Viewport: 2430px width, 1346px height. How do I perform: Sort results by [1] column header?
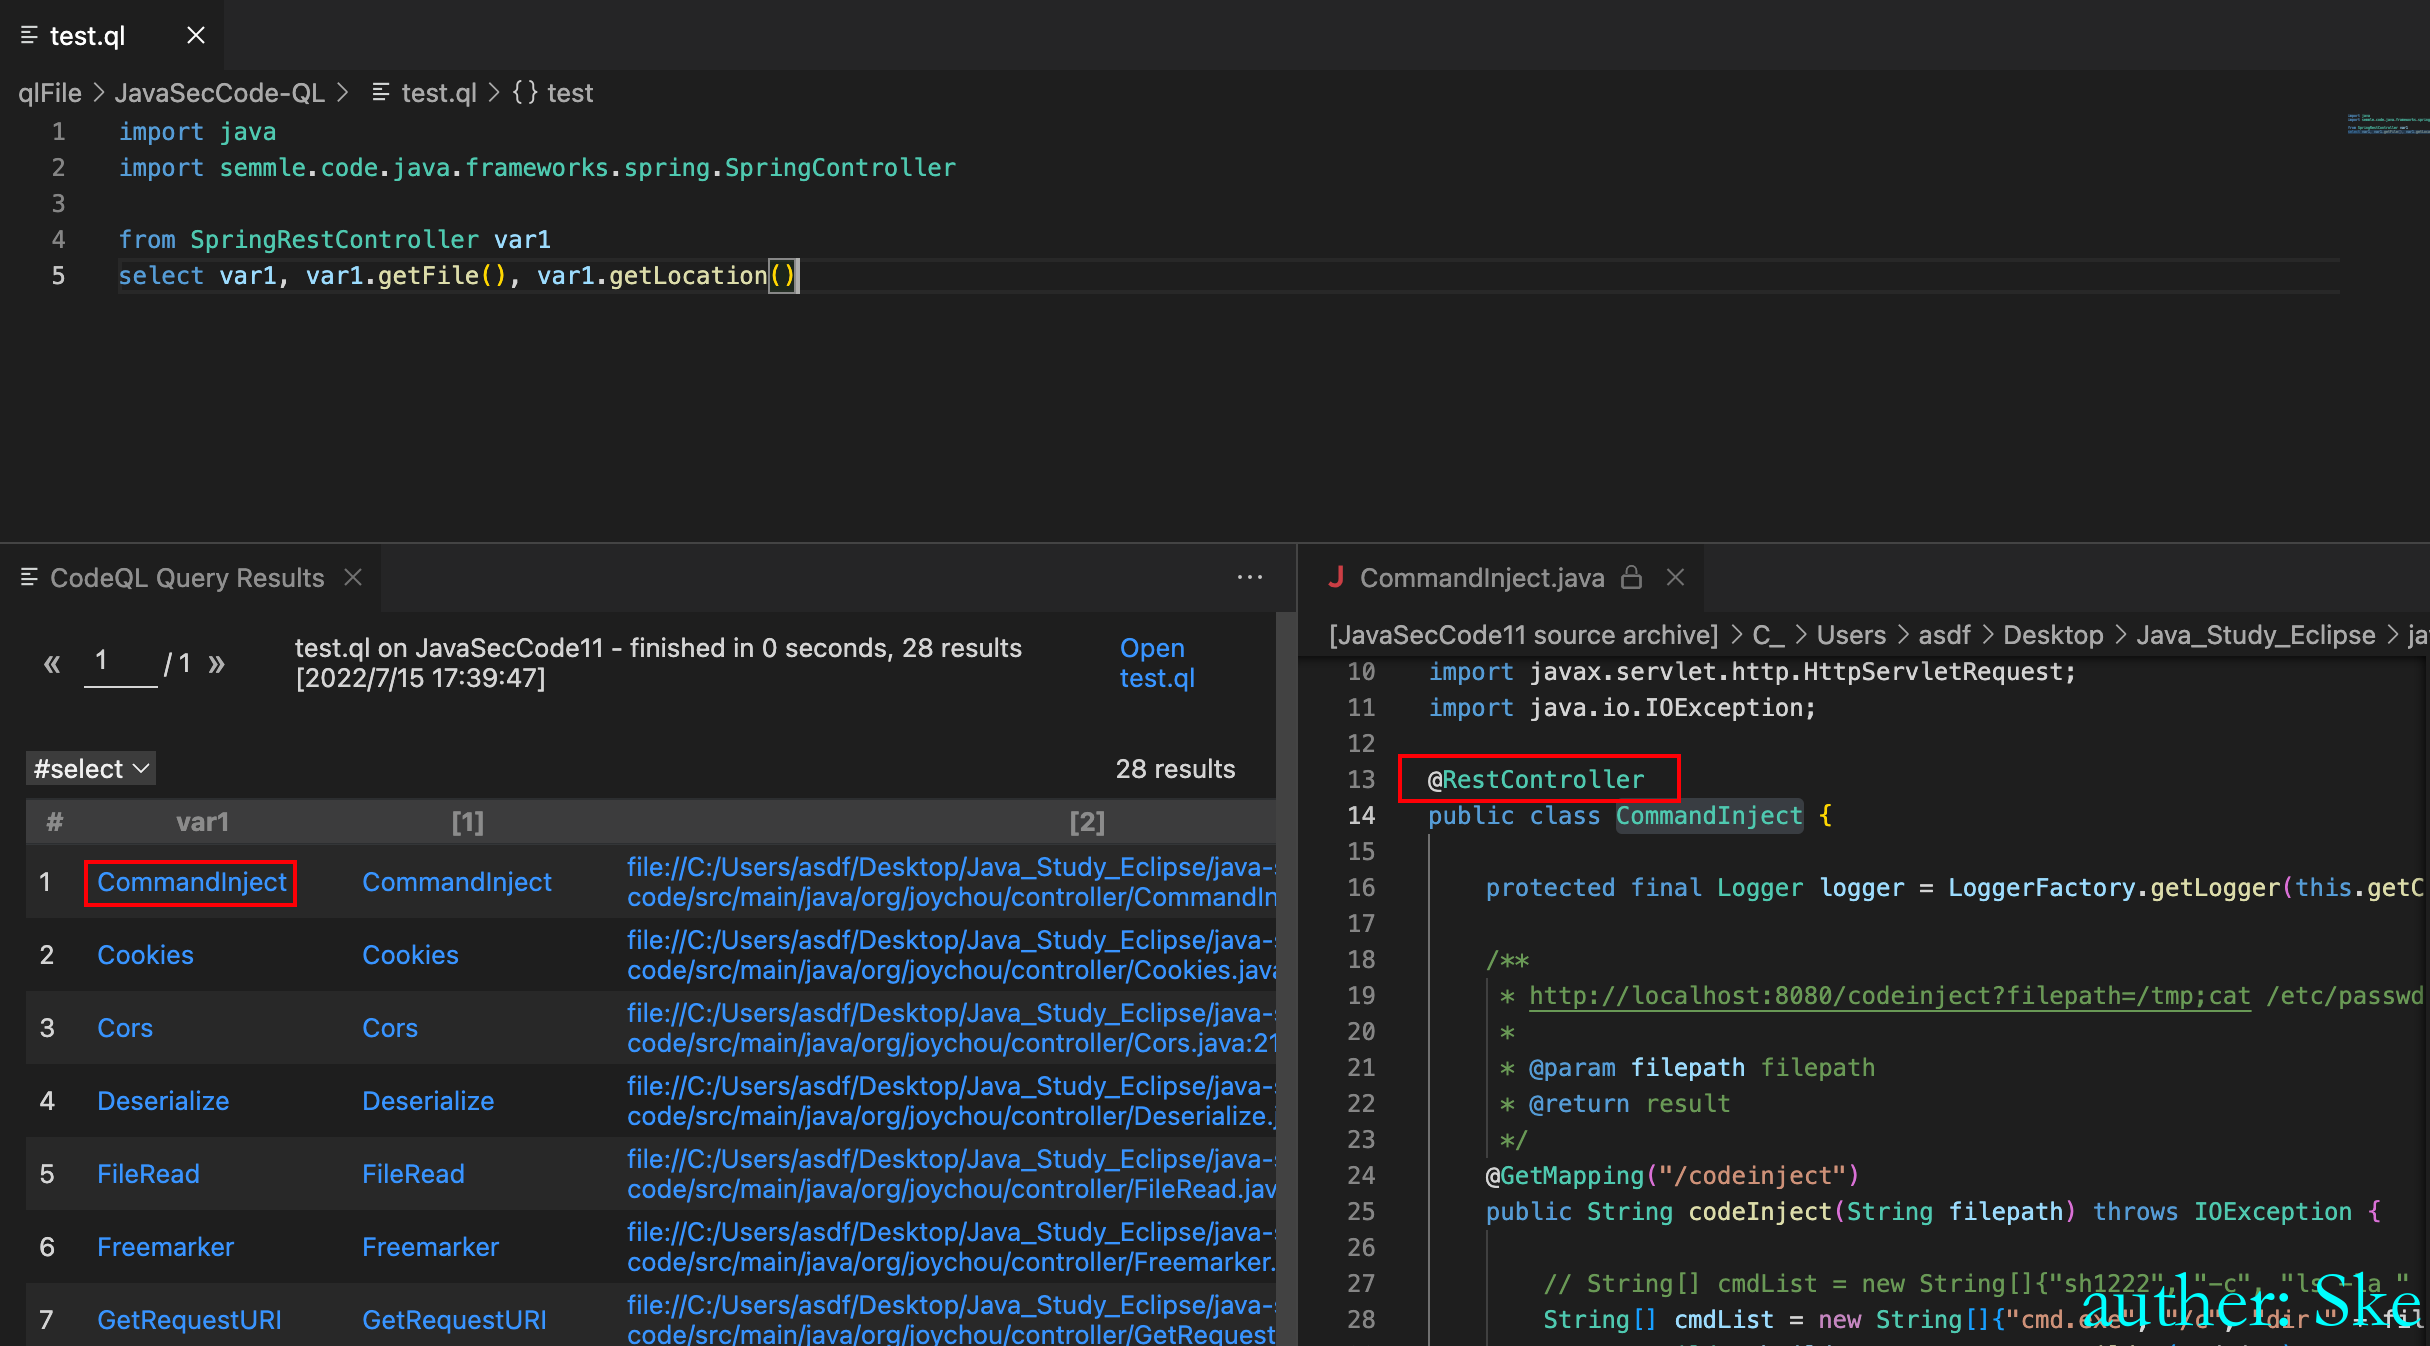pos(467,822)
